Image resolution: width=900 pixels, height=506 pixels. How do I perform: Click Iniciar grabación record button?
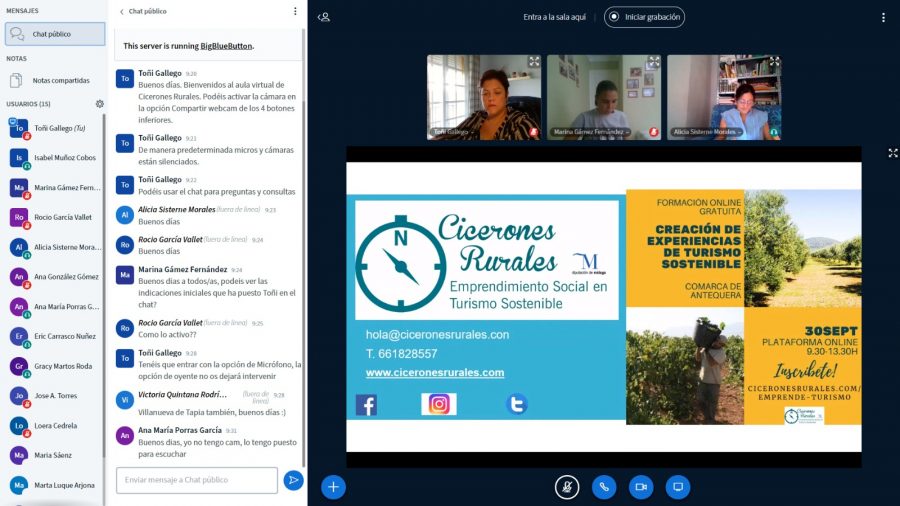[x=644, y=17]
